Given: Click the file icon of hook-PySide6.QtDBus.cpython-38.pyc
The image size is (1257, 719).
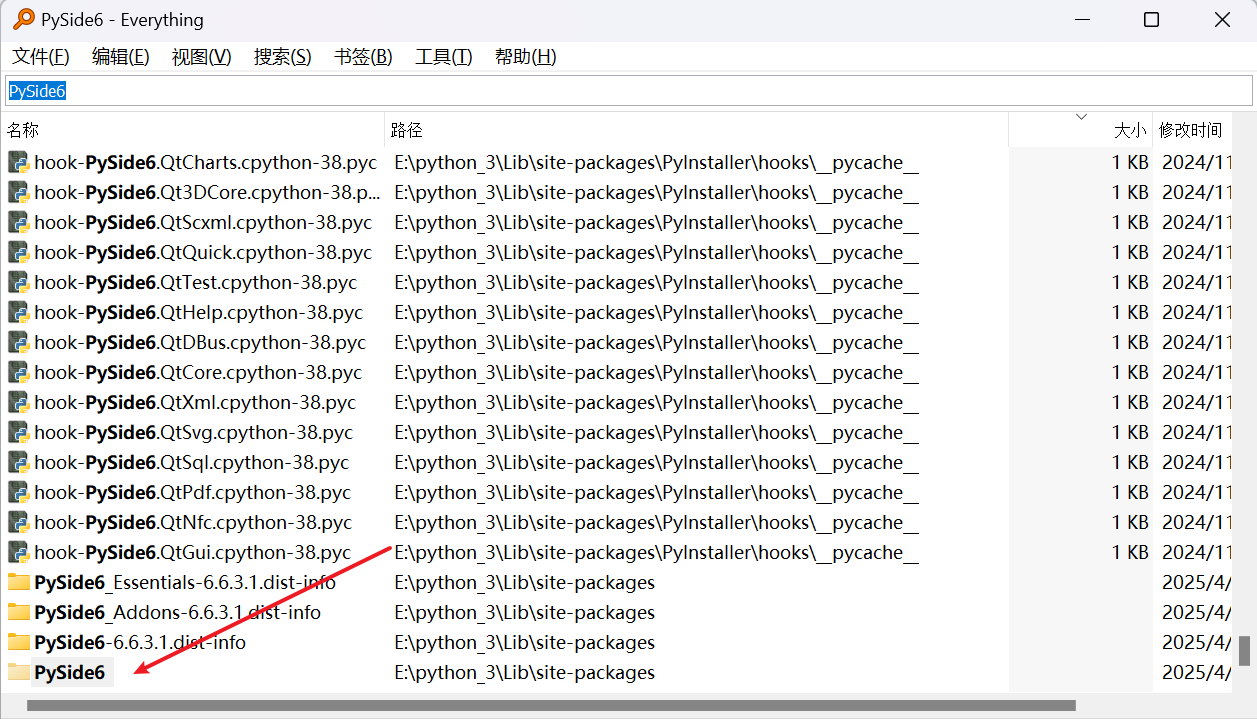Looking at the screenshot, I should point(18,342).
